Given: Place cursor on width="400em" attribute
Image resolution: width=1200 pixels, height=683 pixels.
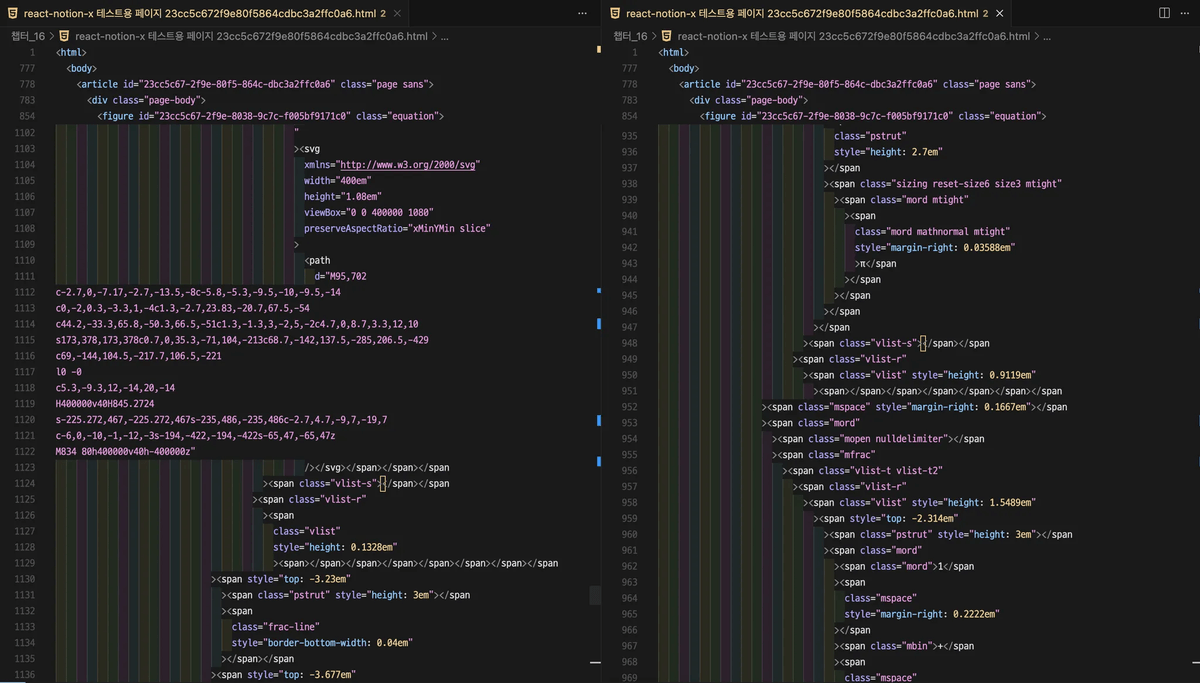Looking at the screenshot, I should [x=338, y=180].
